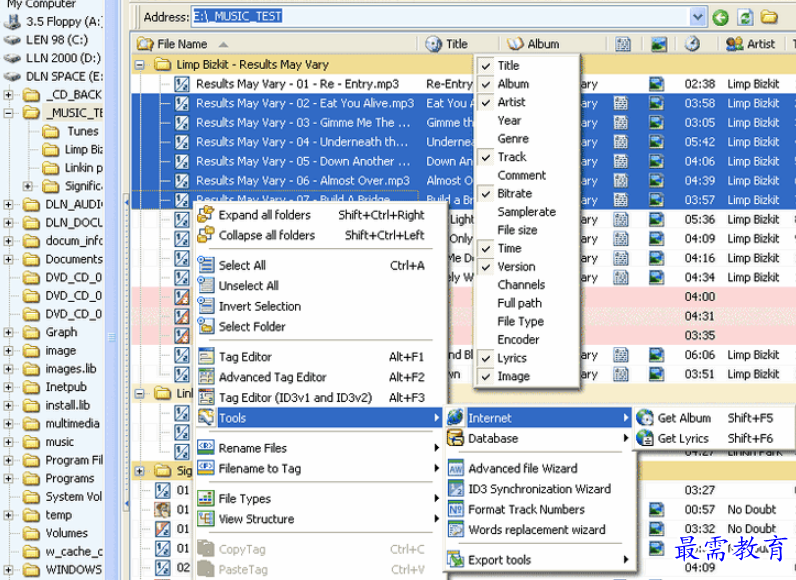
Task: Select Collapse all folders menu entry
Action: [x=319, y=235]
